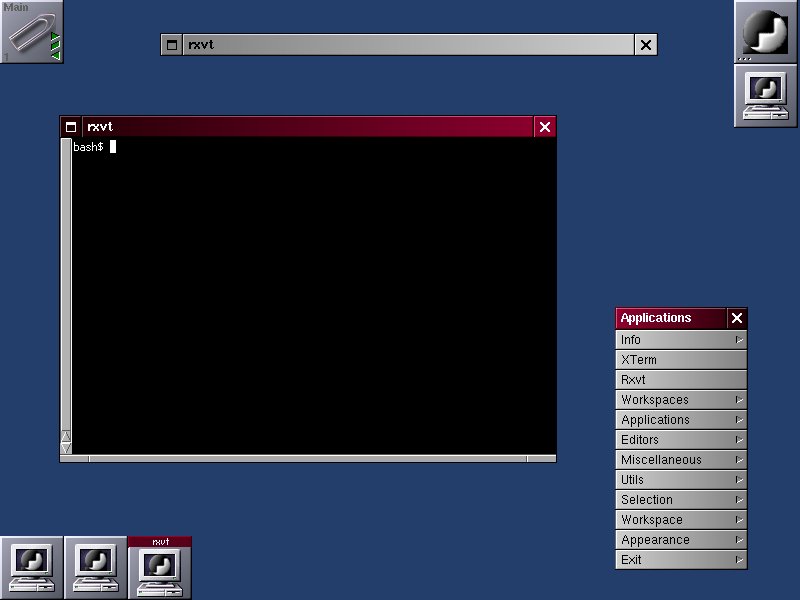The image size is (800, 600).
Task: Click the rxvt vertical scrollbar trough
Action: point(66,284)
